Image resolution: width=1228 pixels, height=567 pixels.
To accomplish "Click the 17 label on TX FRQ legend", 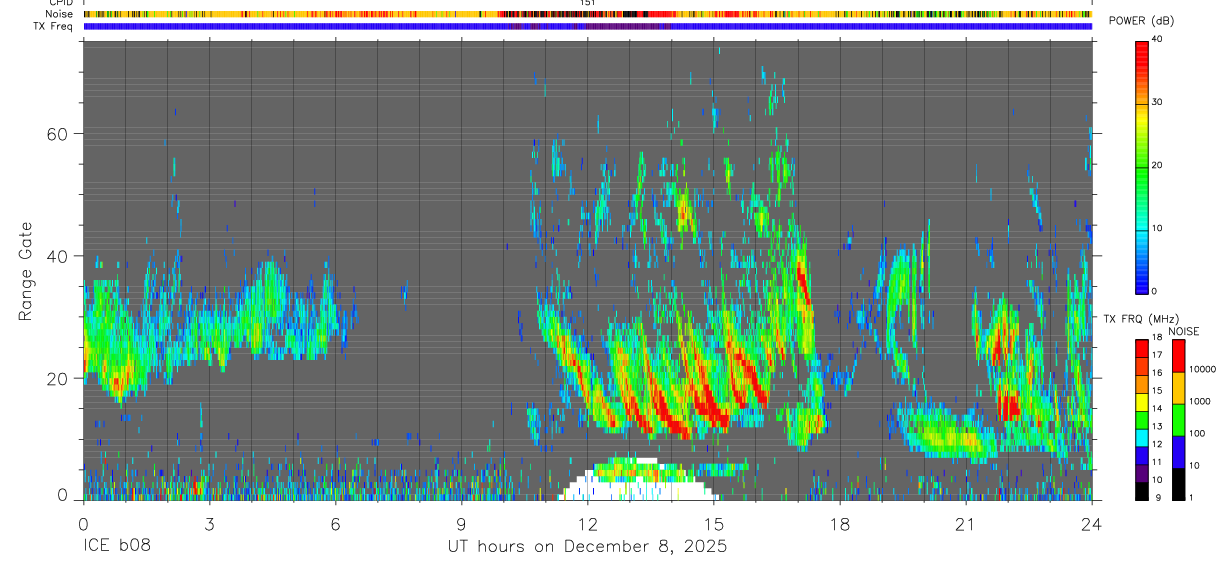I will tap(1158, 355).
